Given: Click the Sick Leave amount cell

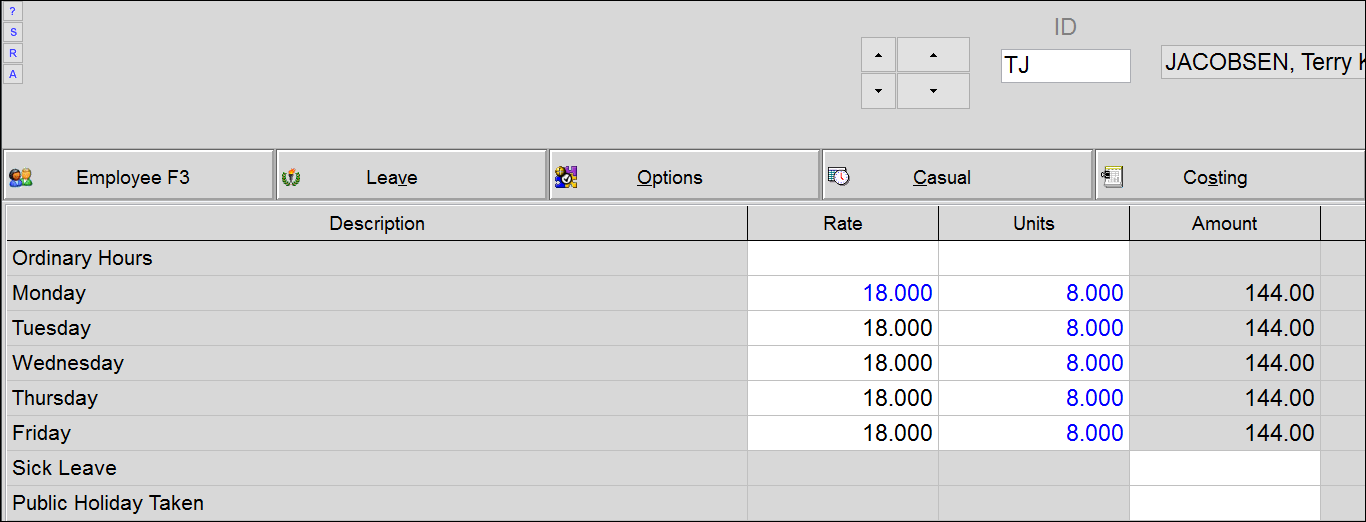Looking at the screenshot, I should (1225, 468).
